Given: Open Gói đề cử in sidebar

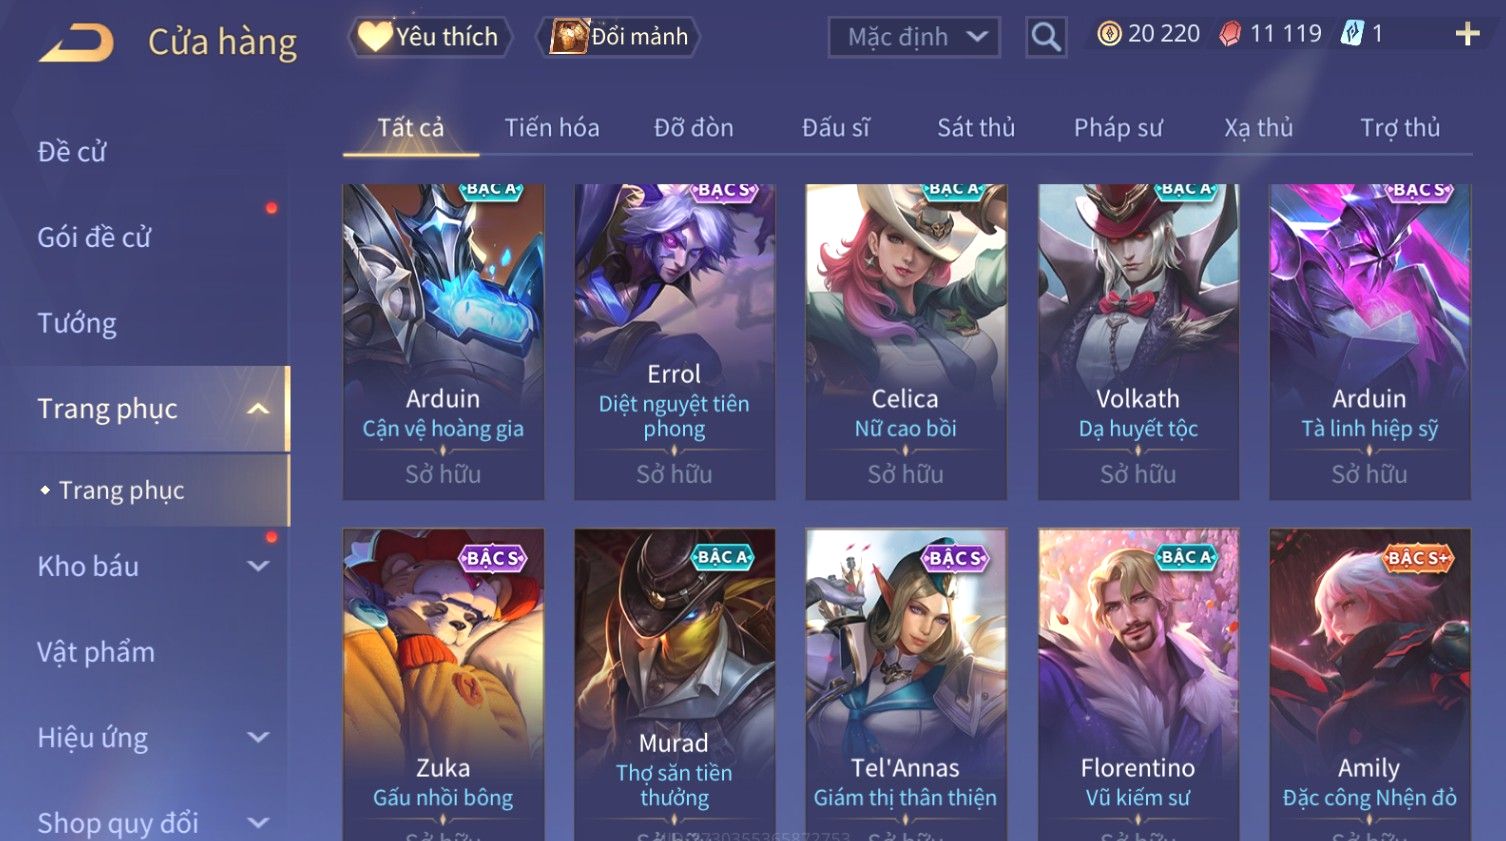Looking at the screenshot, I should click(x=94, y=238).
